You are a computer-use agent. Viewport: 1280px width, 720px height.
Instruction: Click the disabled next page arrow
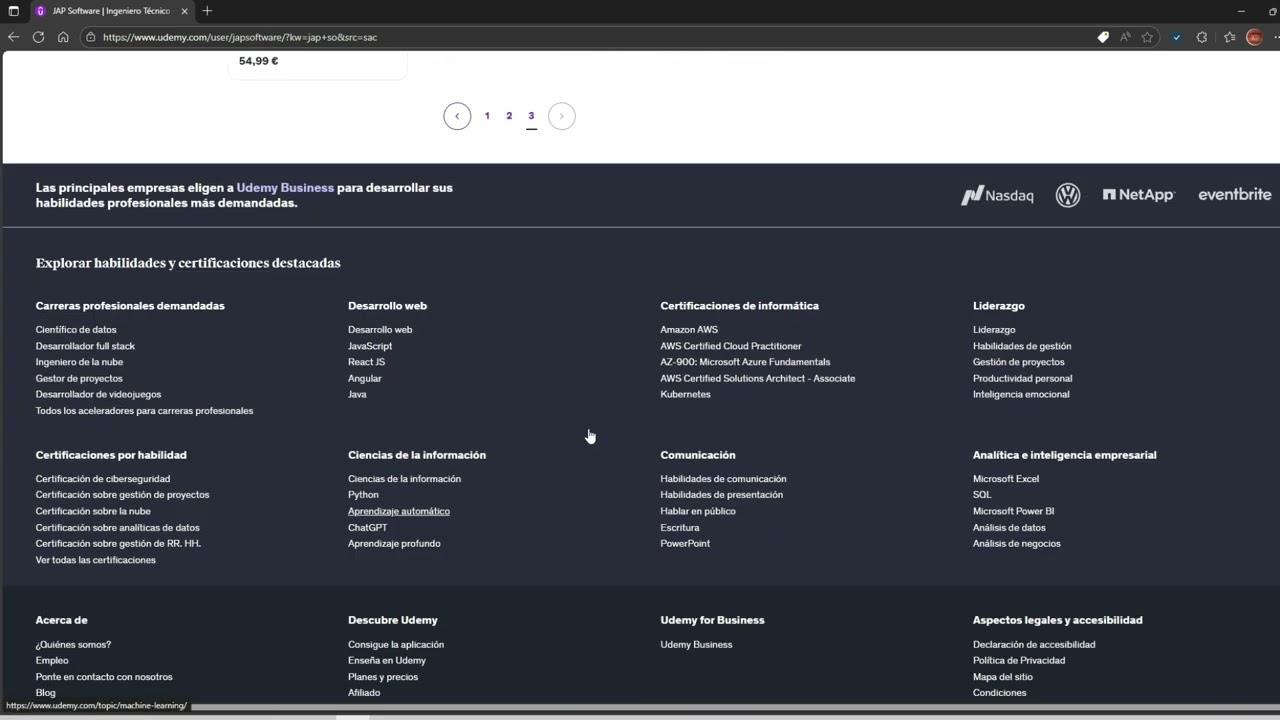coord(562,116)
